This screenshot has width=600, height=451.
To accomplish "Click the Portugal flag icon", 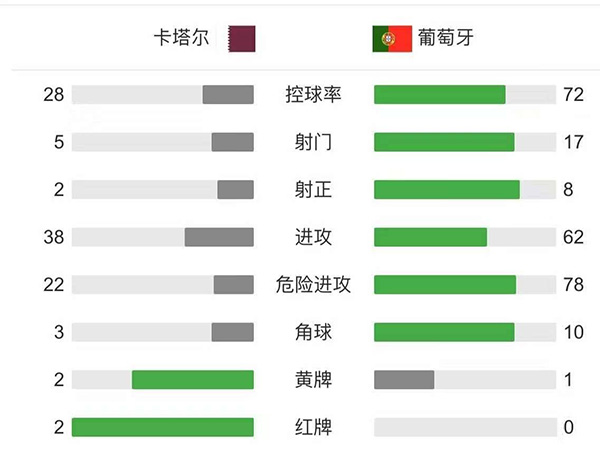I will tap(393, 39).
